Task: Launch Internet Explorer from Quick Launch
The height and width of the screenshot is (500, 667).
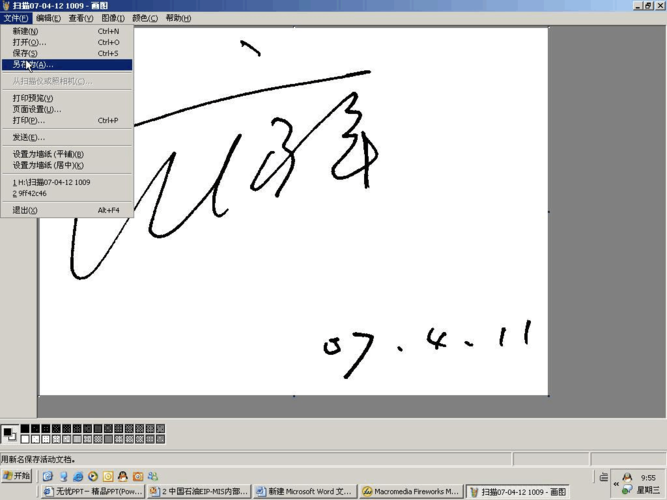Action: tap(78, 477)
